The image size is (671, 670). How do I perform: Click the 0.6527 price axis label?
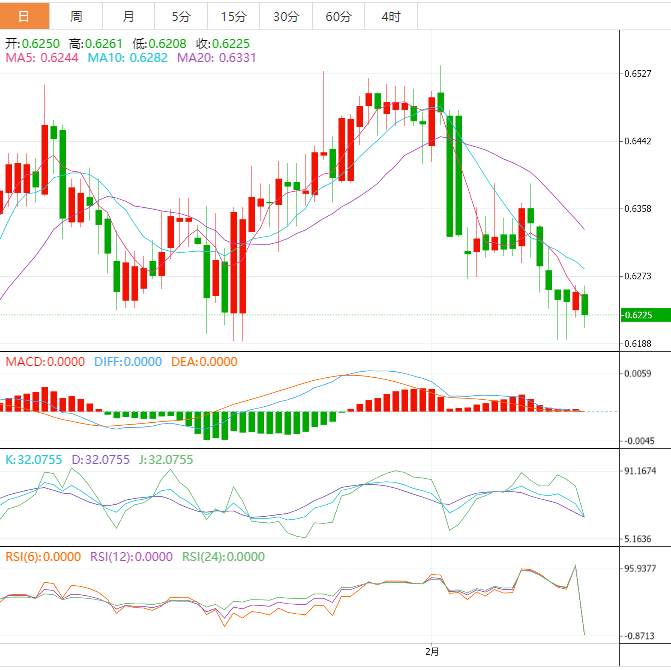[x=639, y=74]
